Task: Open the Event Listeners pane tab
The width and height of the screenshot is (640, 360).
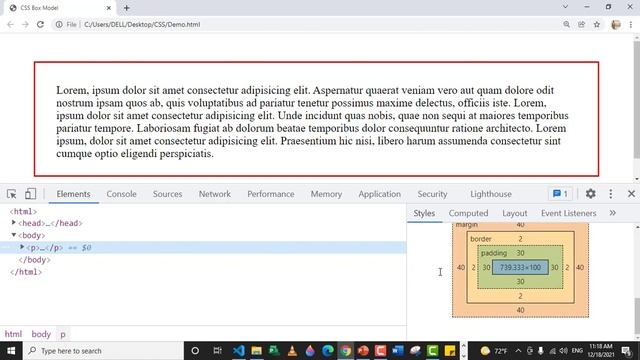Action: [569, 213]
